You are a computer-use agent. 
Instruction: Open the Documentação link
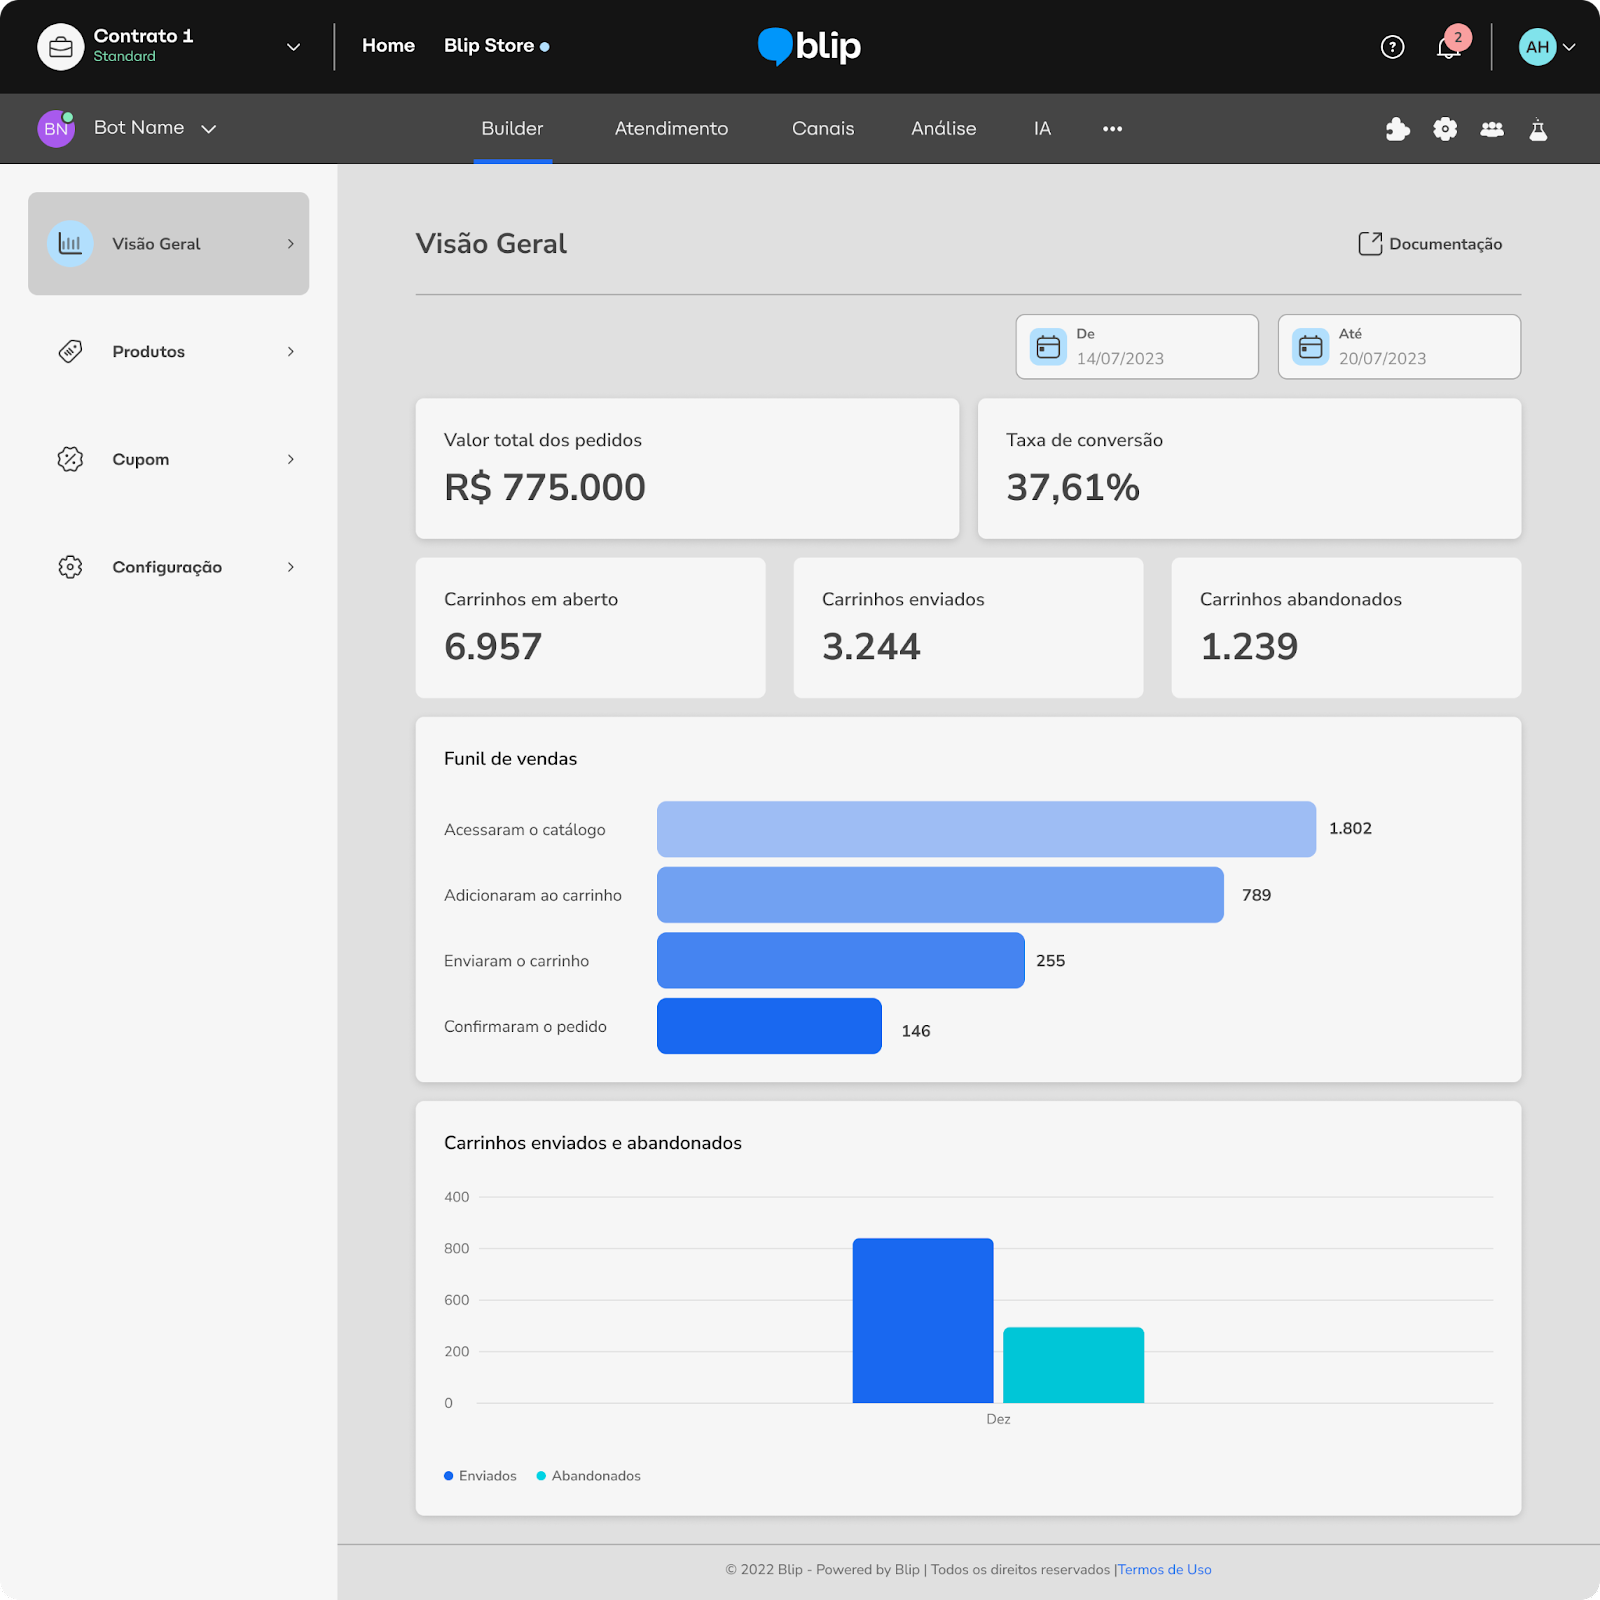[1430, 244]
